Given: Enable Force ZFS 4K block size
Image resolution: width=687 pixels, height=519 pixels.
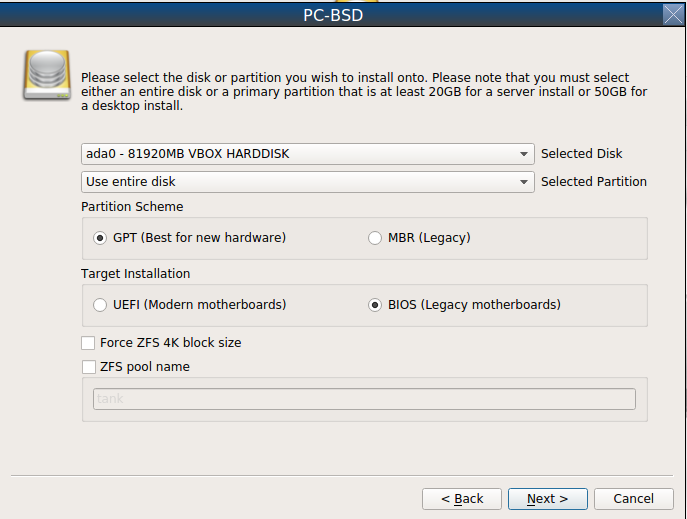Looking at the screenshot, I should [x=88, y=343].
